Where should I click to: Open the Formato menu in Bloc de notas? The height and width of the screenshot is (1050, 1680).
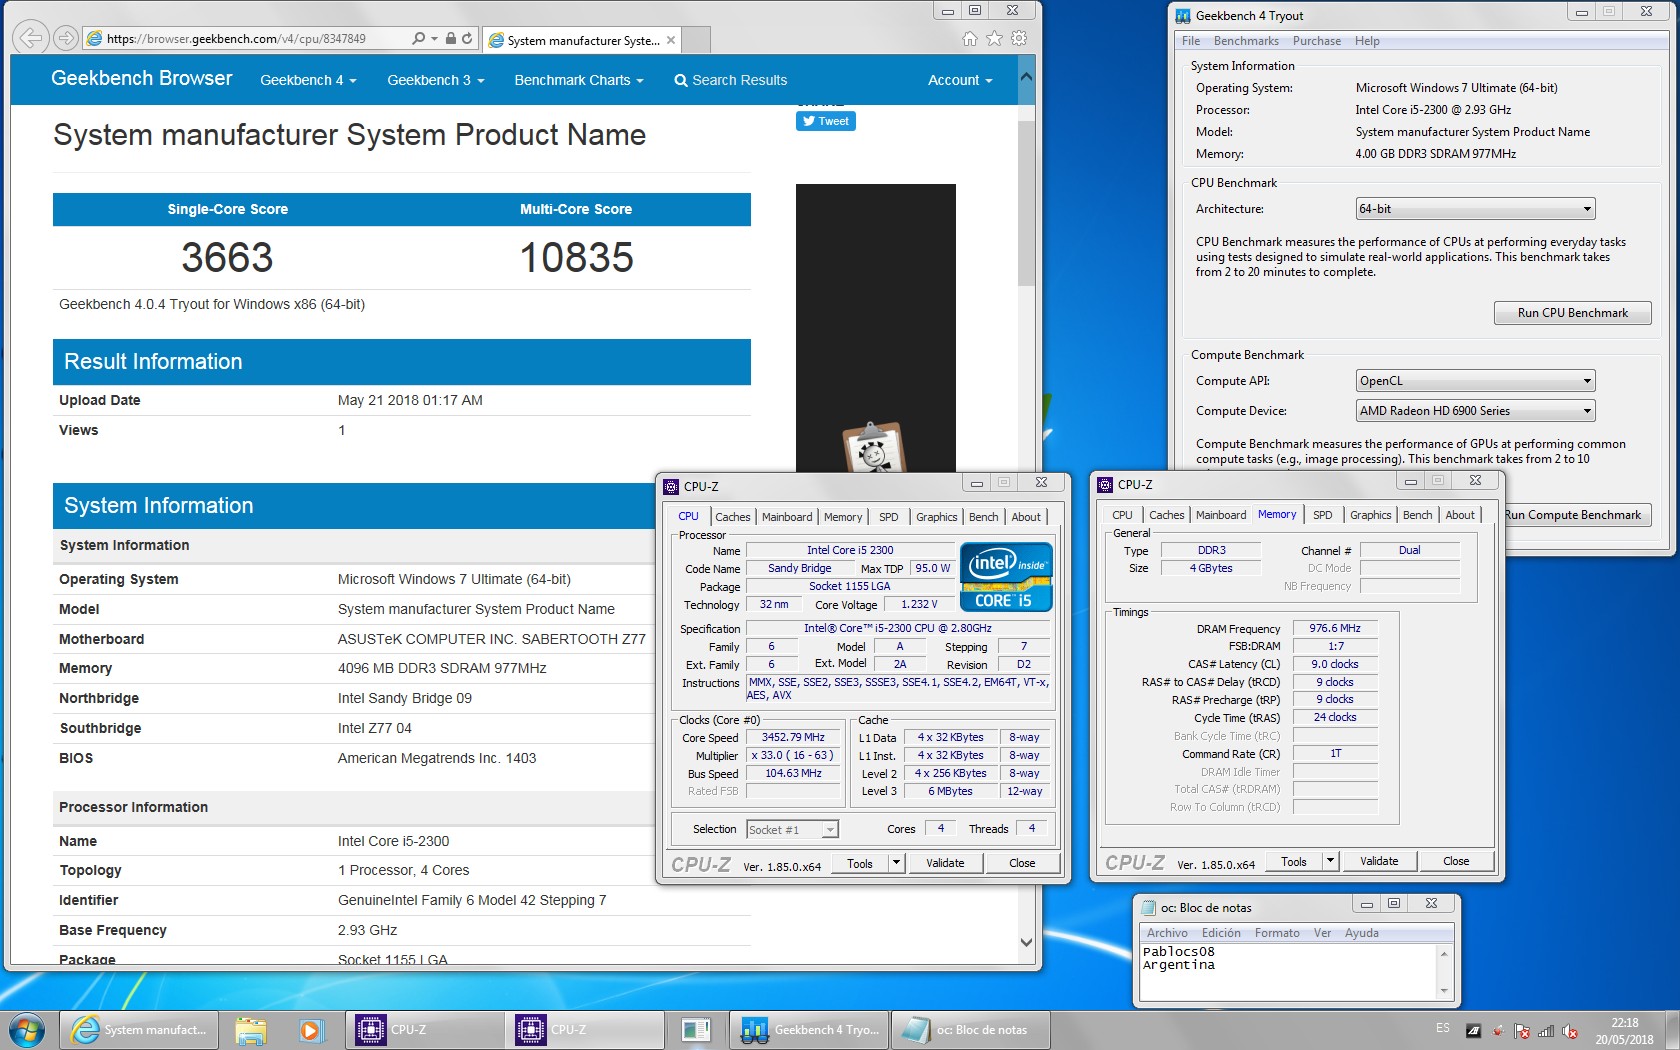point(1277,933)
